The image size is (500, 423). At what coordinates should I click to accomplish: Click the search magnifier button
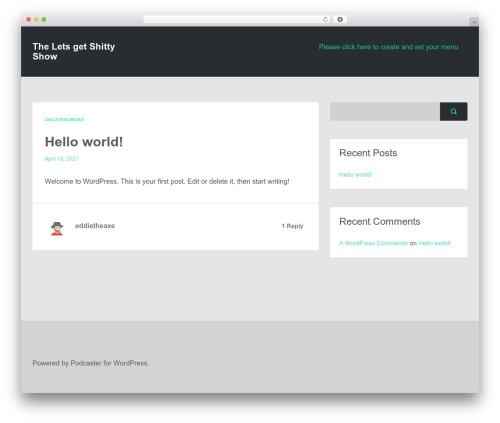(453, 111)
